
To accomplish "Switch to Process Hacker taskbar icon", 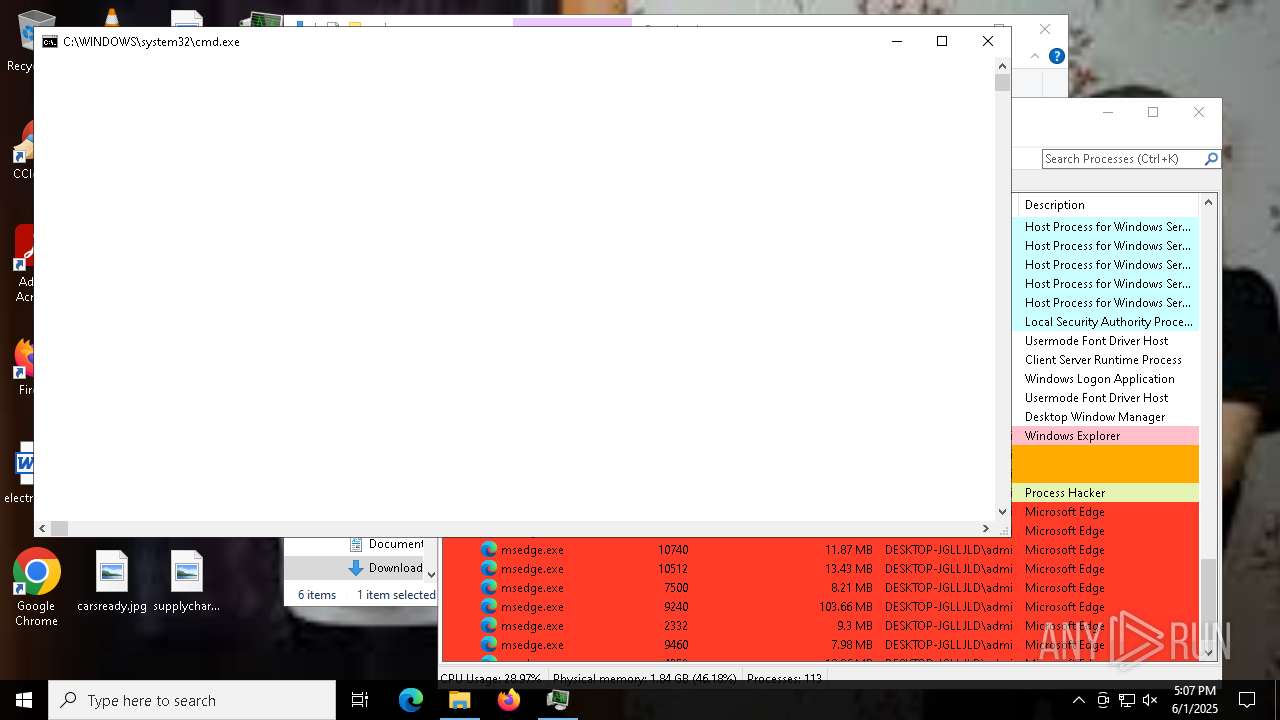I will pos(558,700).
